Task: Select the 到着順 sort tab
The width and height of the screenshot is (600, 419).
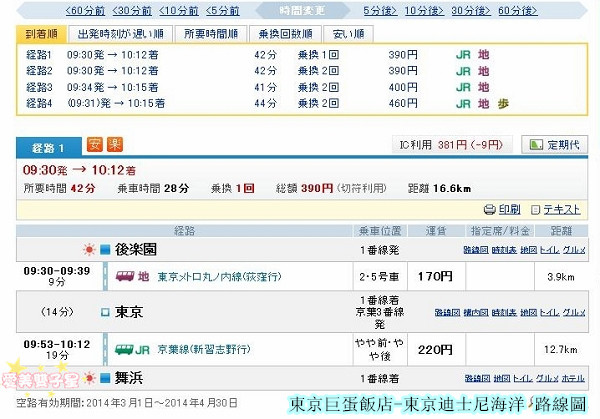Action: click(x=41, y=34)
